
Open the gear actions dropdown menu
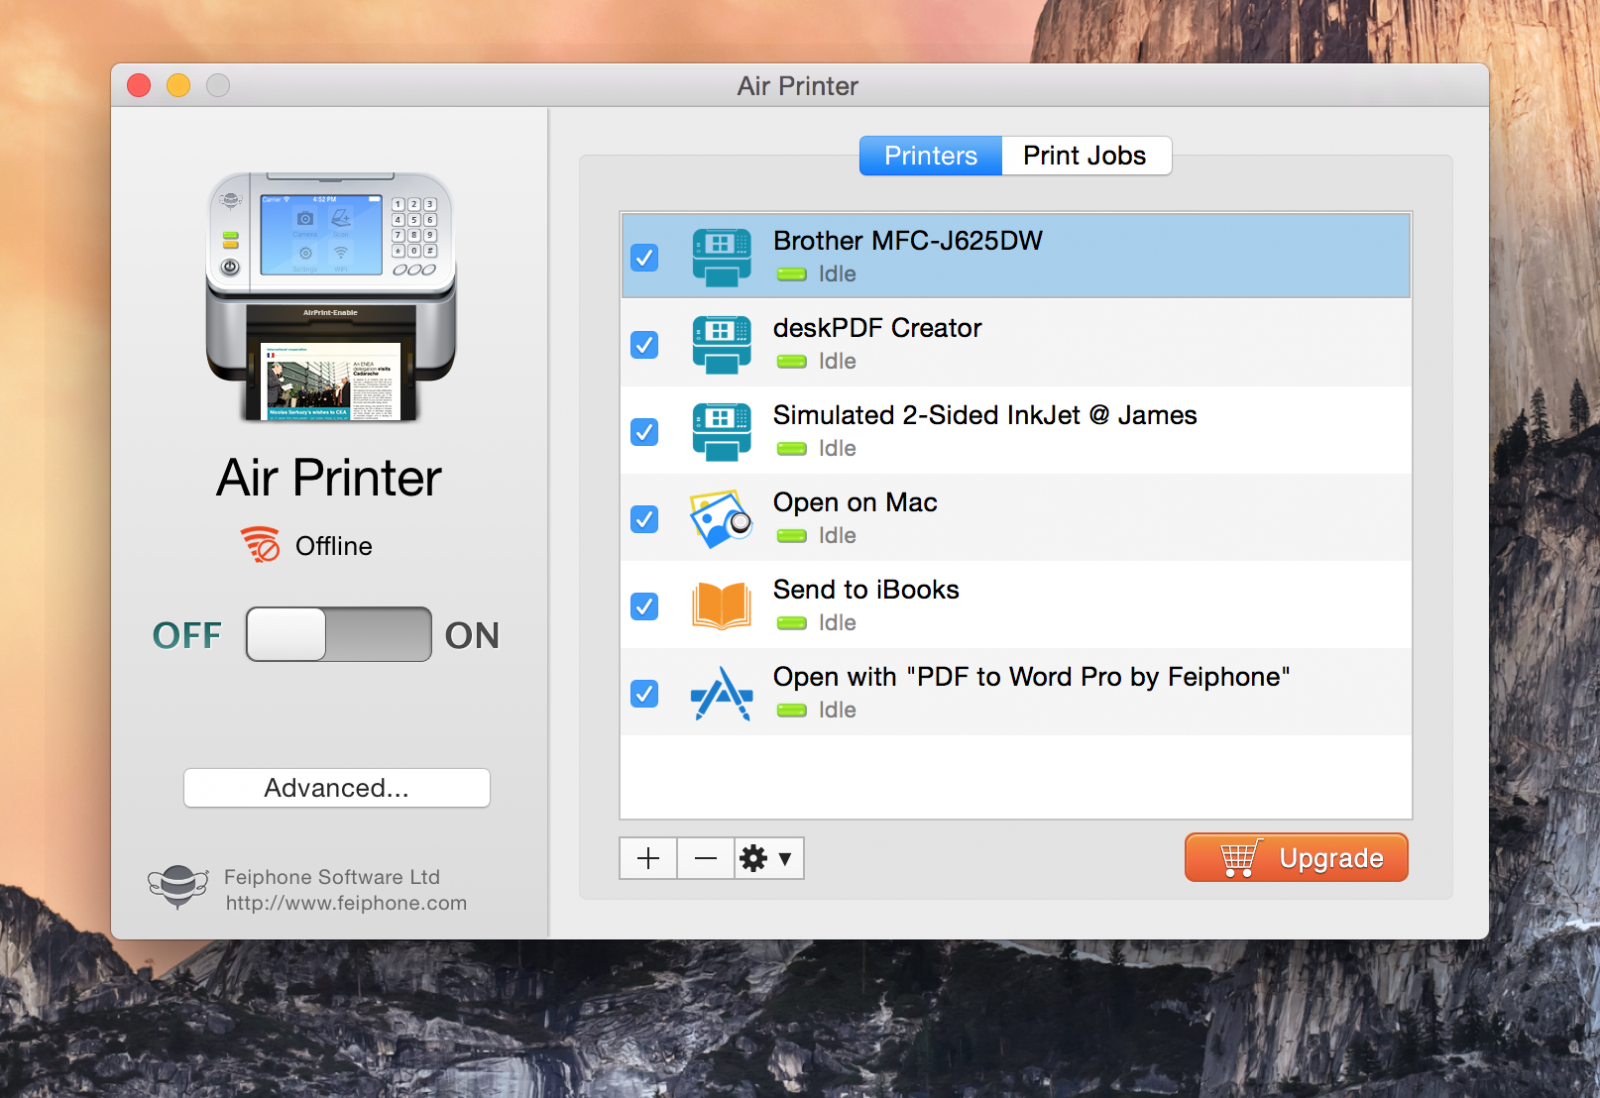(768, 858)
